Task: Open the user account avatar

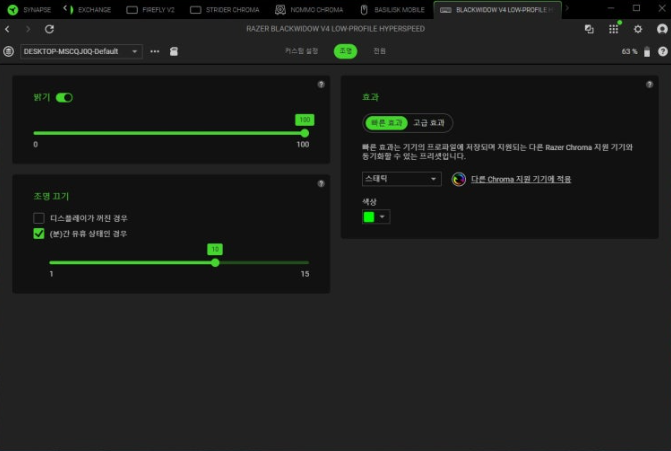Action: pos(662,29)
